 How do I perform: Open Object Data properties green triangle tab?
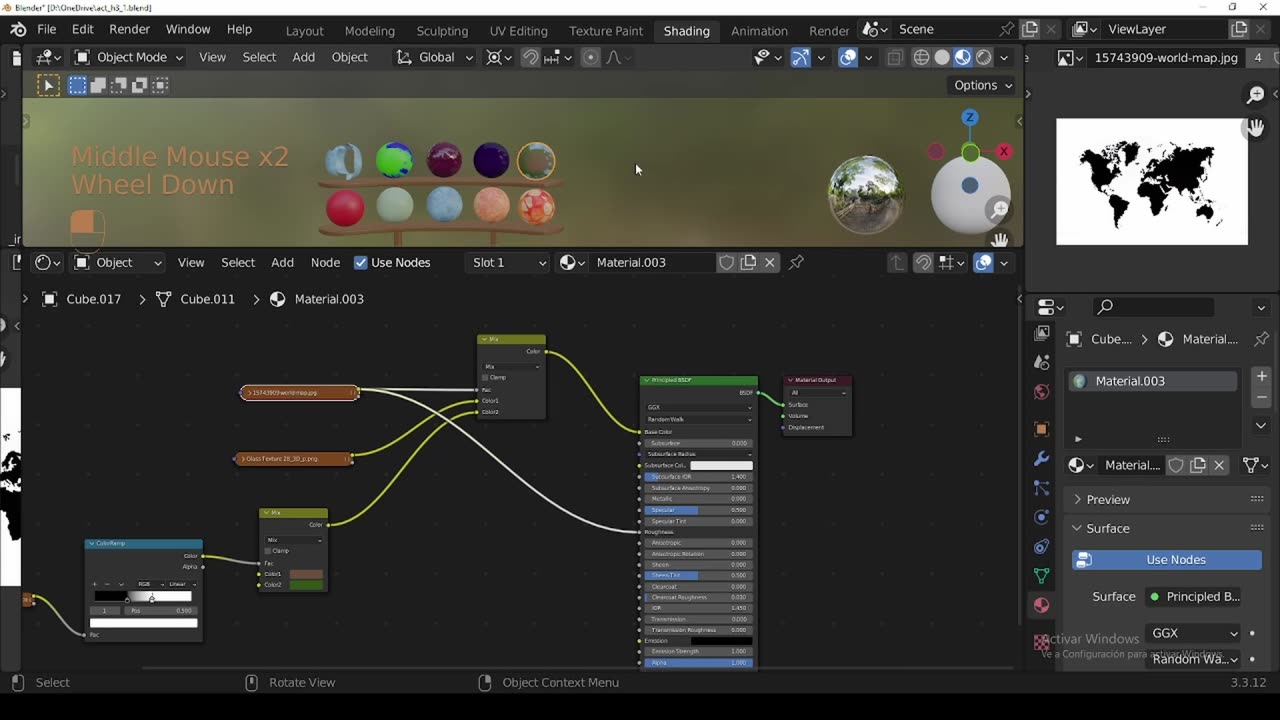1042,575
